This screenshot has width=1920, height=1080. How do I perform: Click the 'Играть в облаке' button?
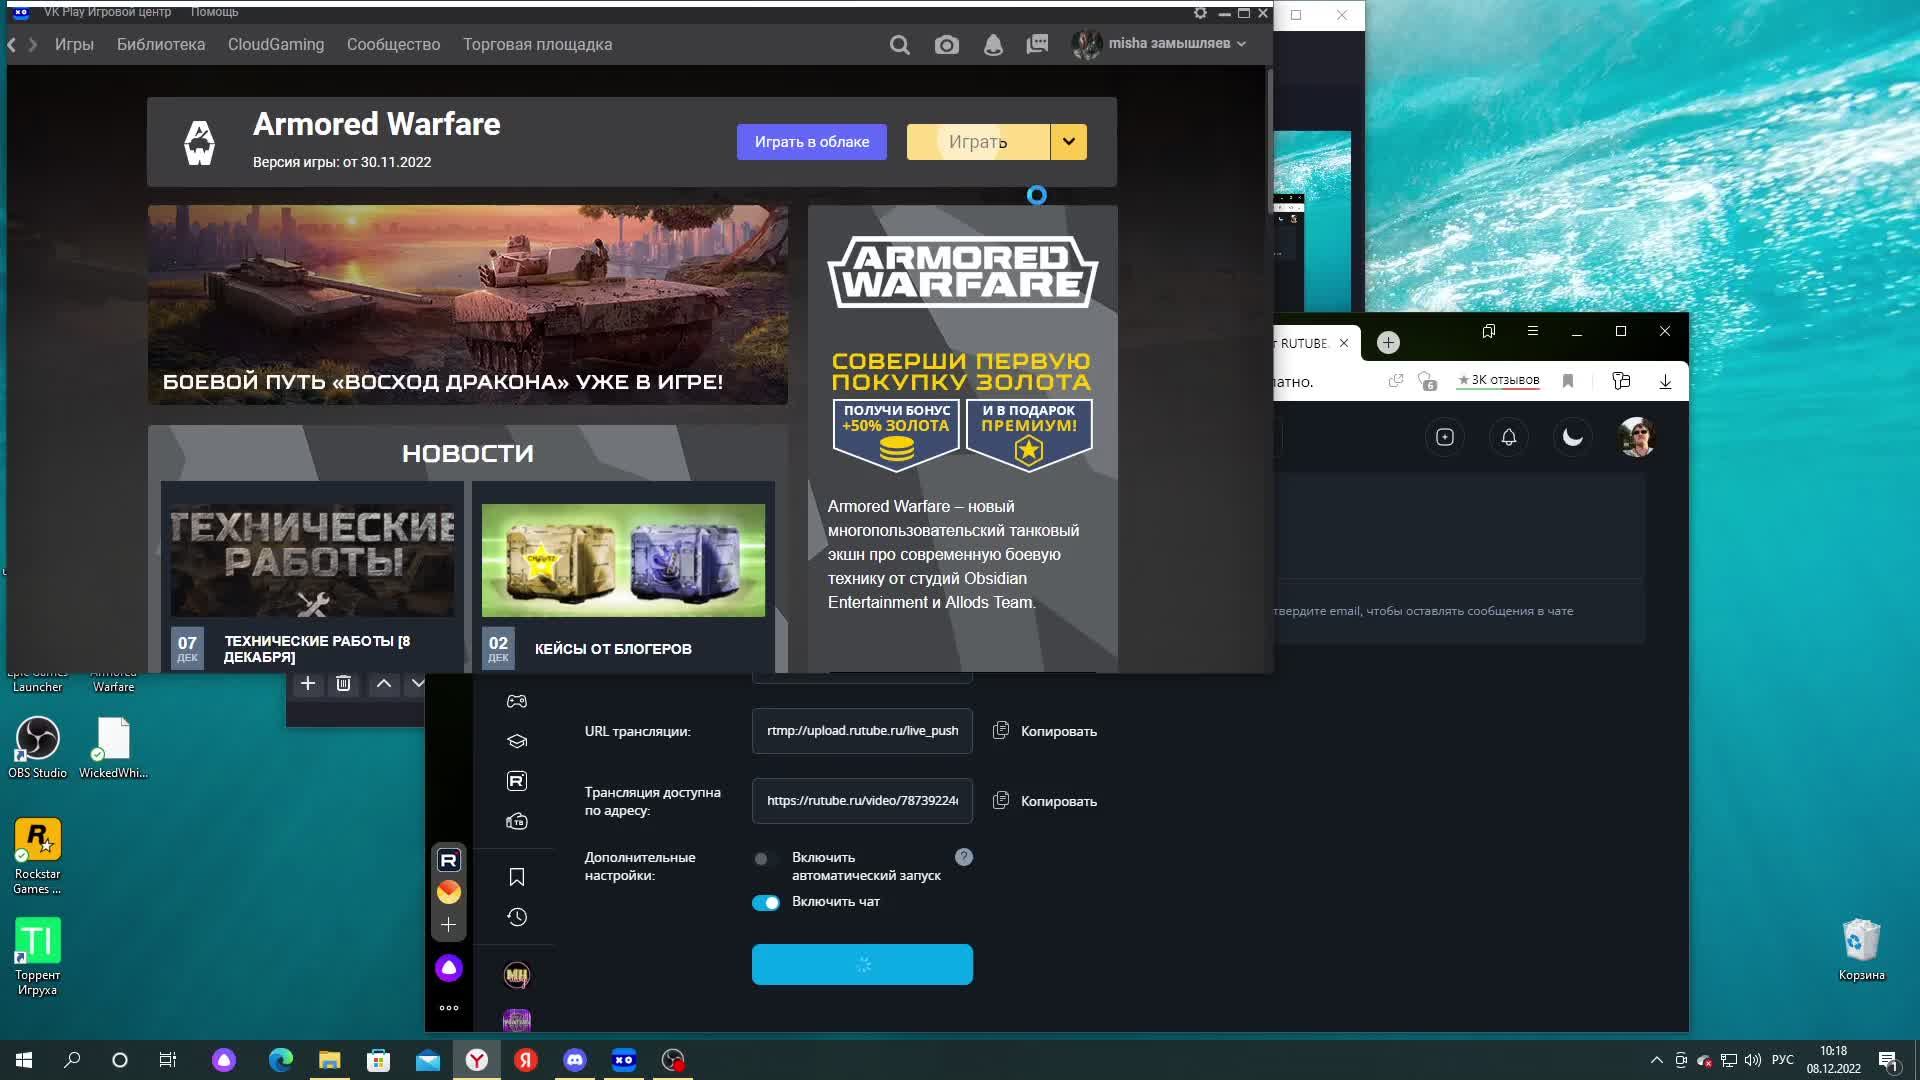tap(811, 142)
